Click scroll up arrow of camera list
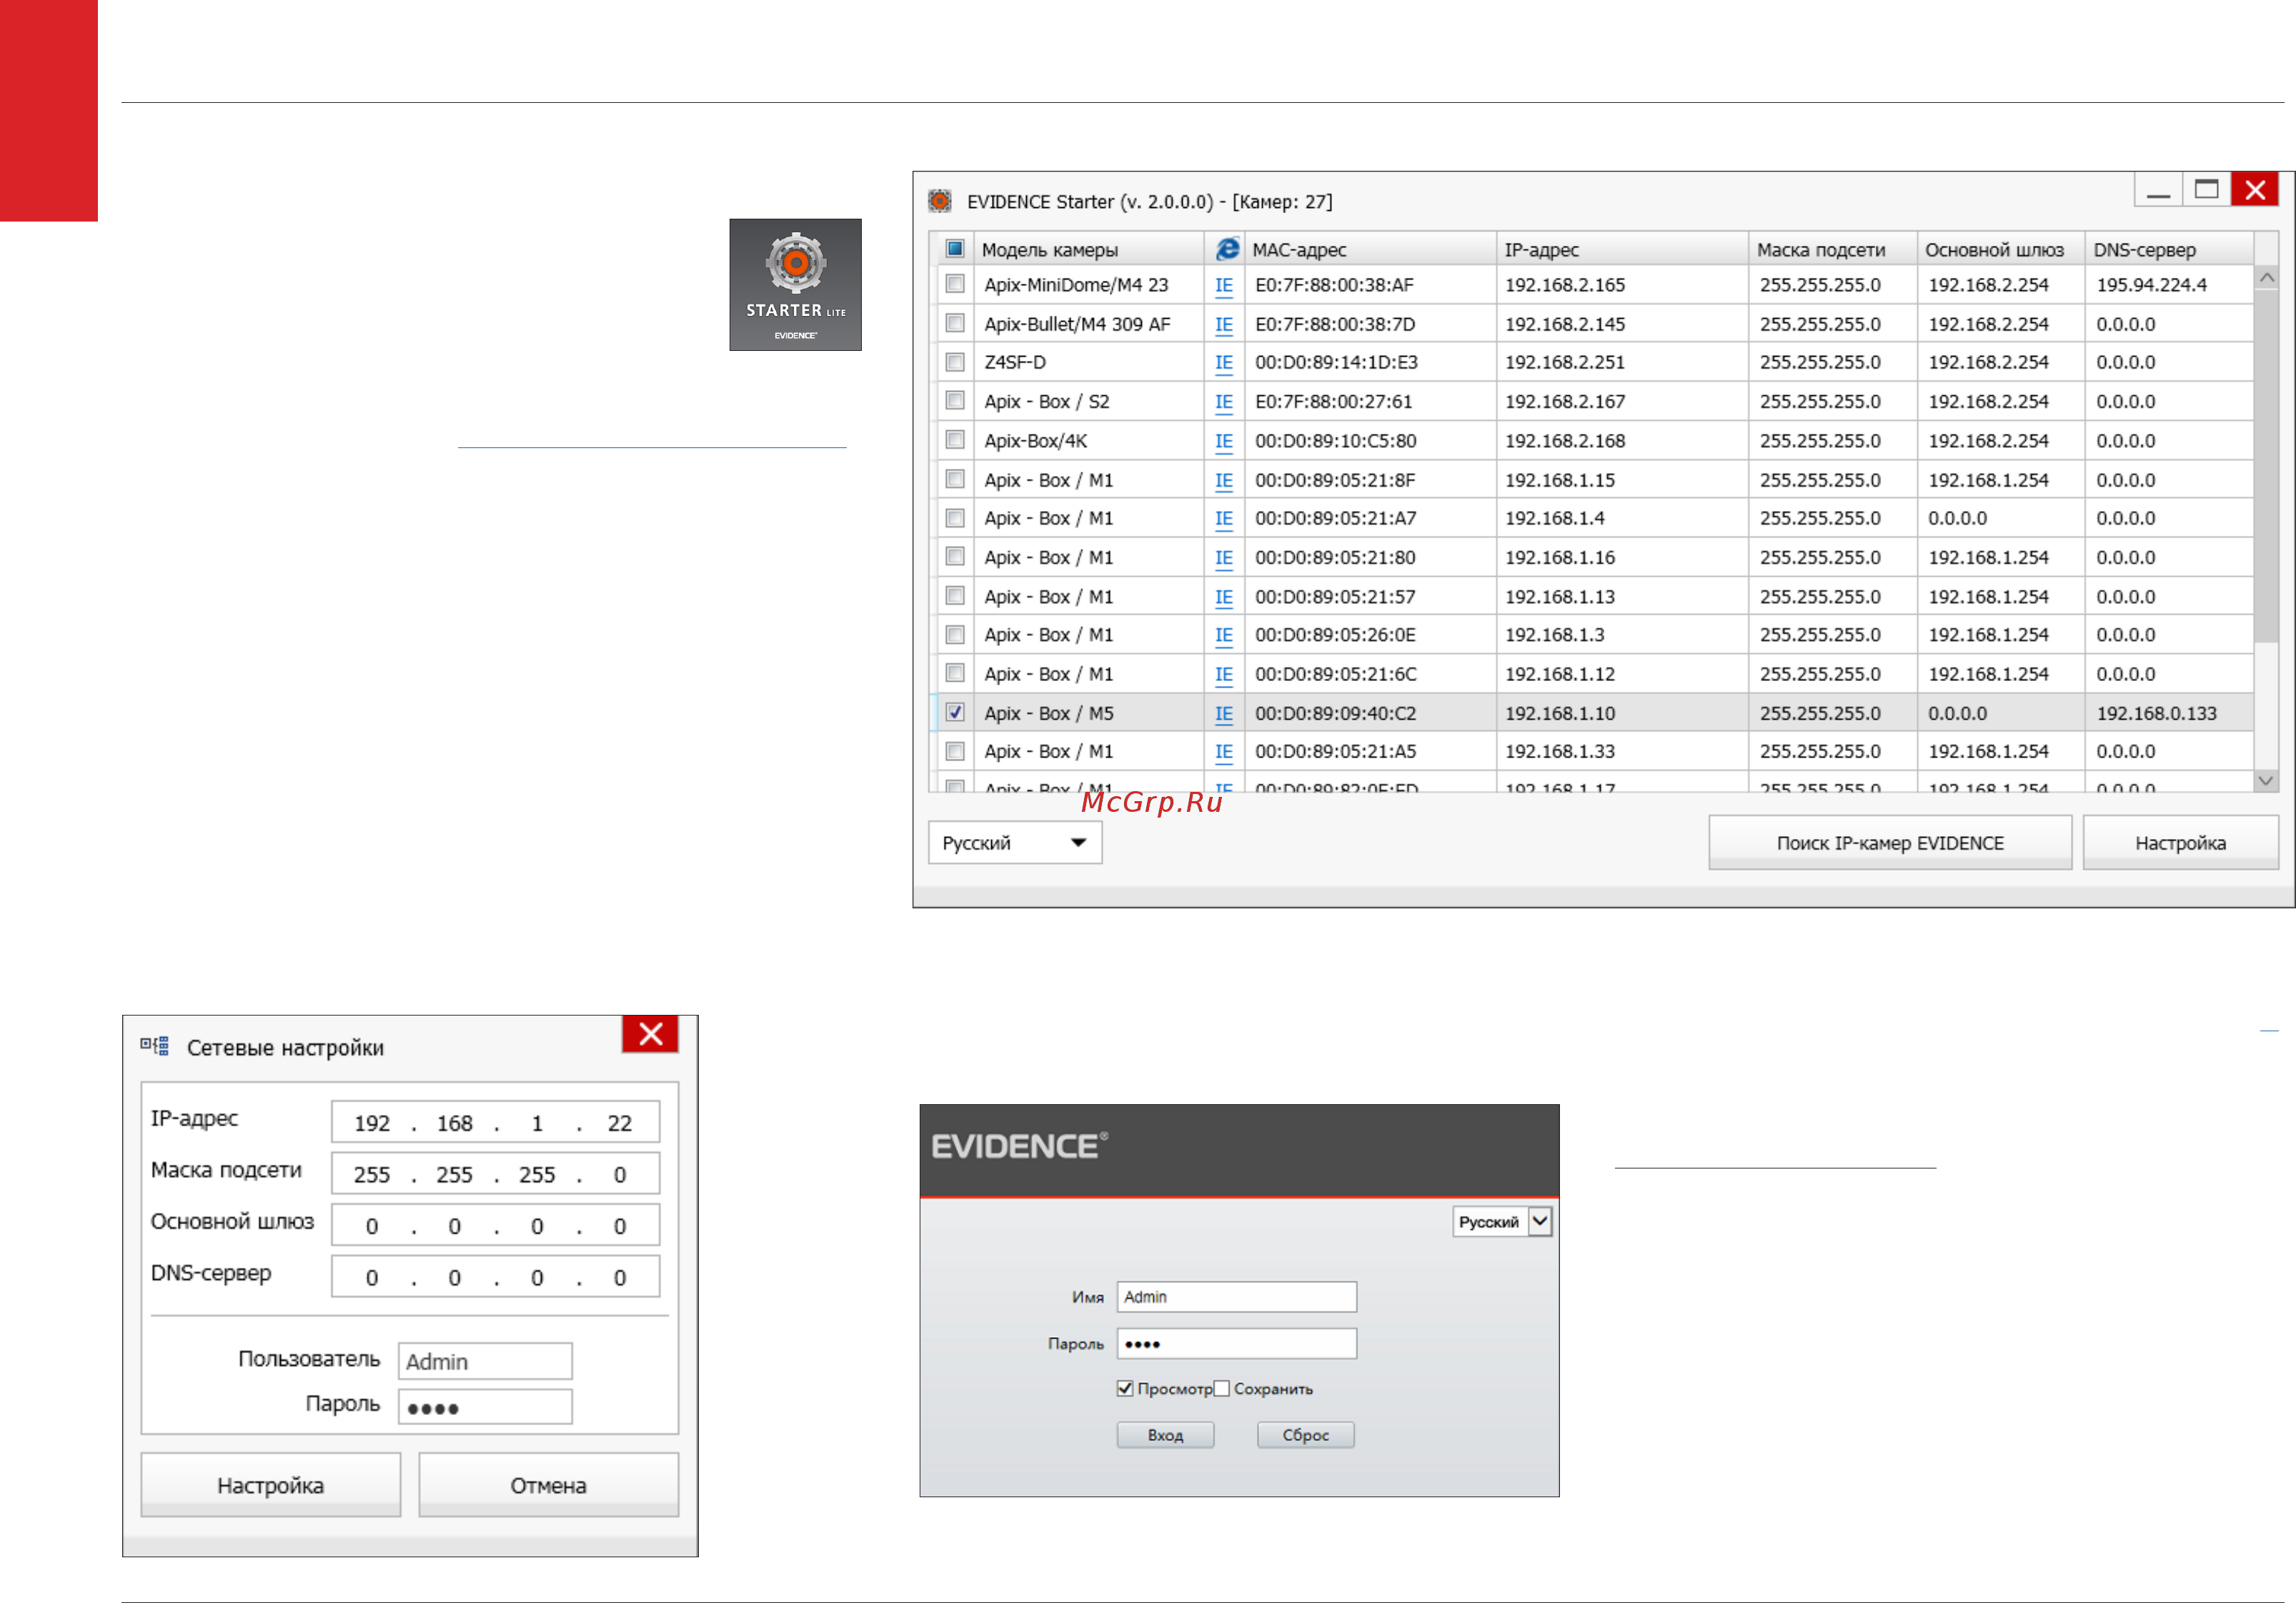 click(x=2266, y=277)
